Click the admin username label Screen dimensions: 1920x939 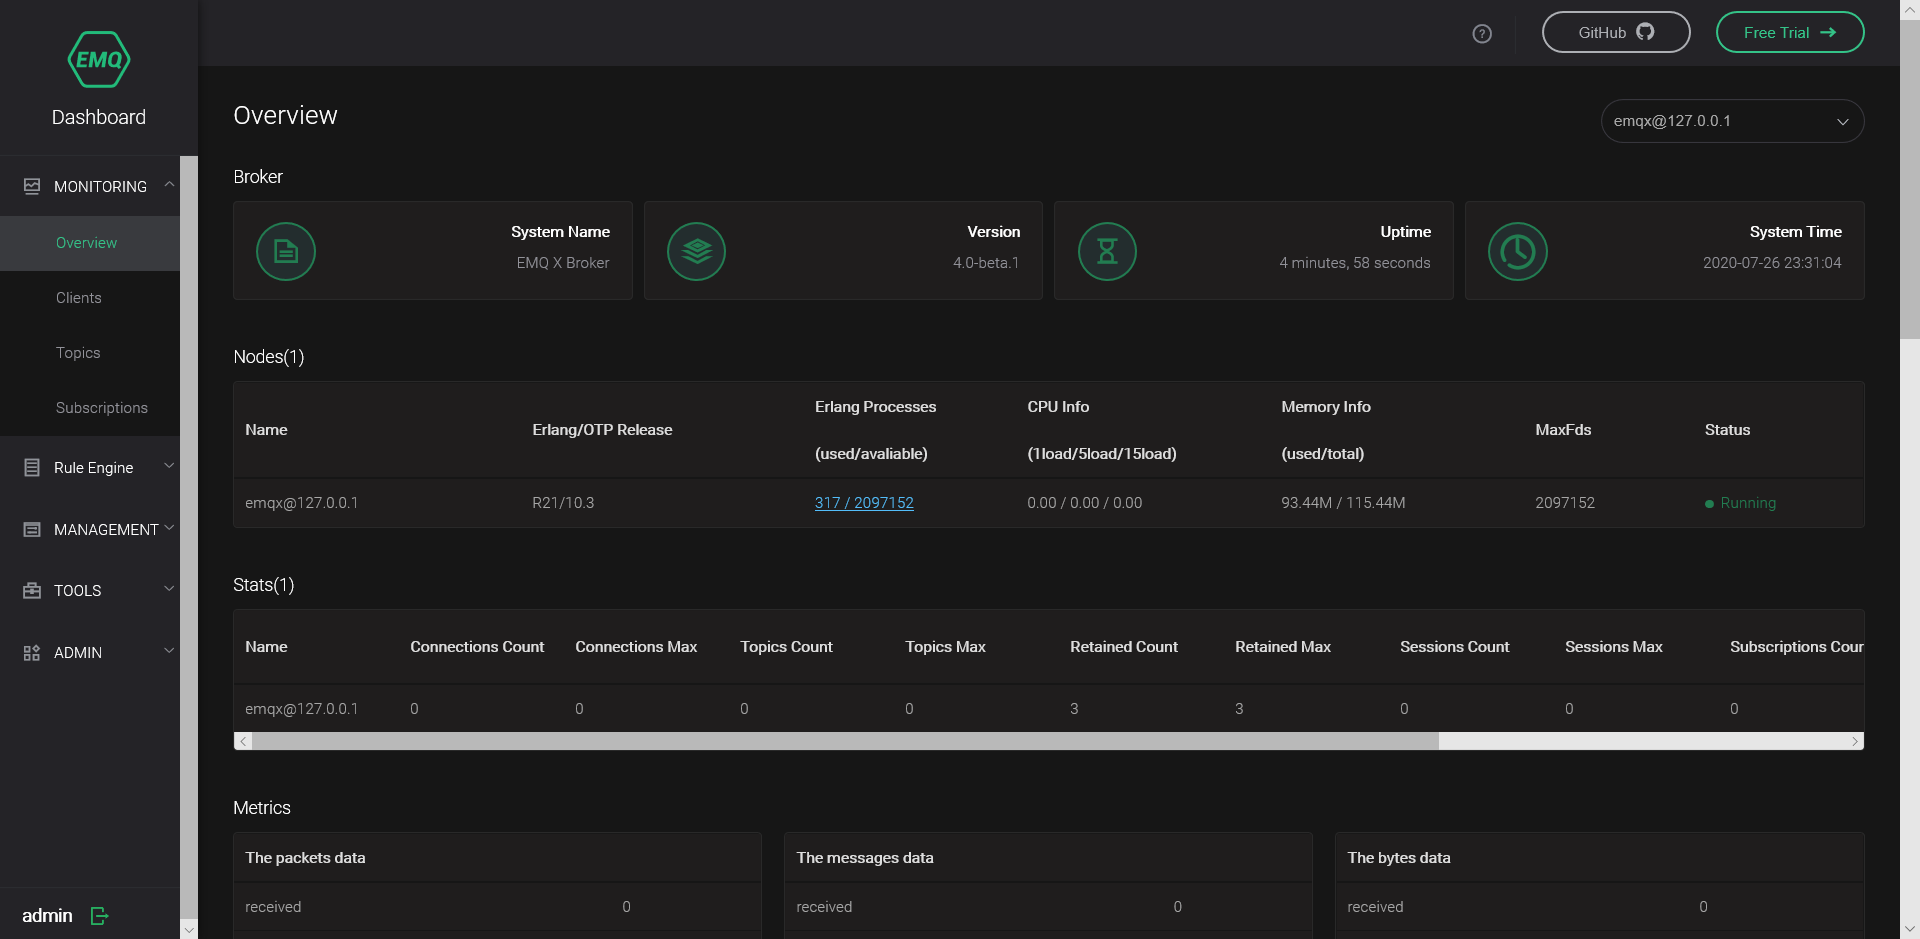pyautogui.click(x=47, y=916)
